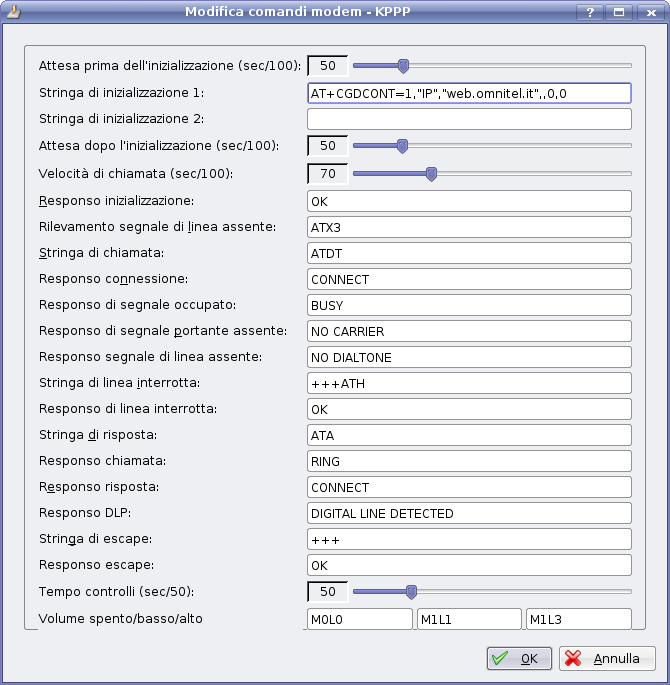
Task: Click the KPPP window menu icon
Action: click(12, 11)
